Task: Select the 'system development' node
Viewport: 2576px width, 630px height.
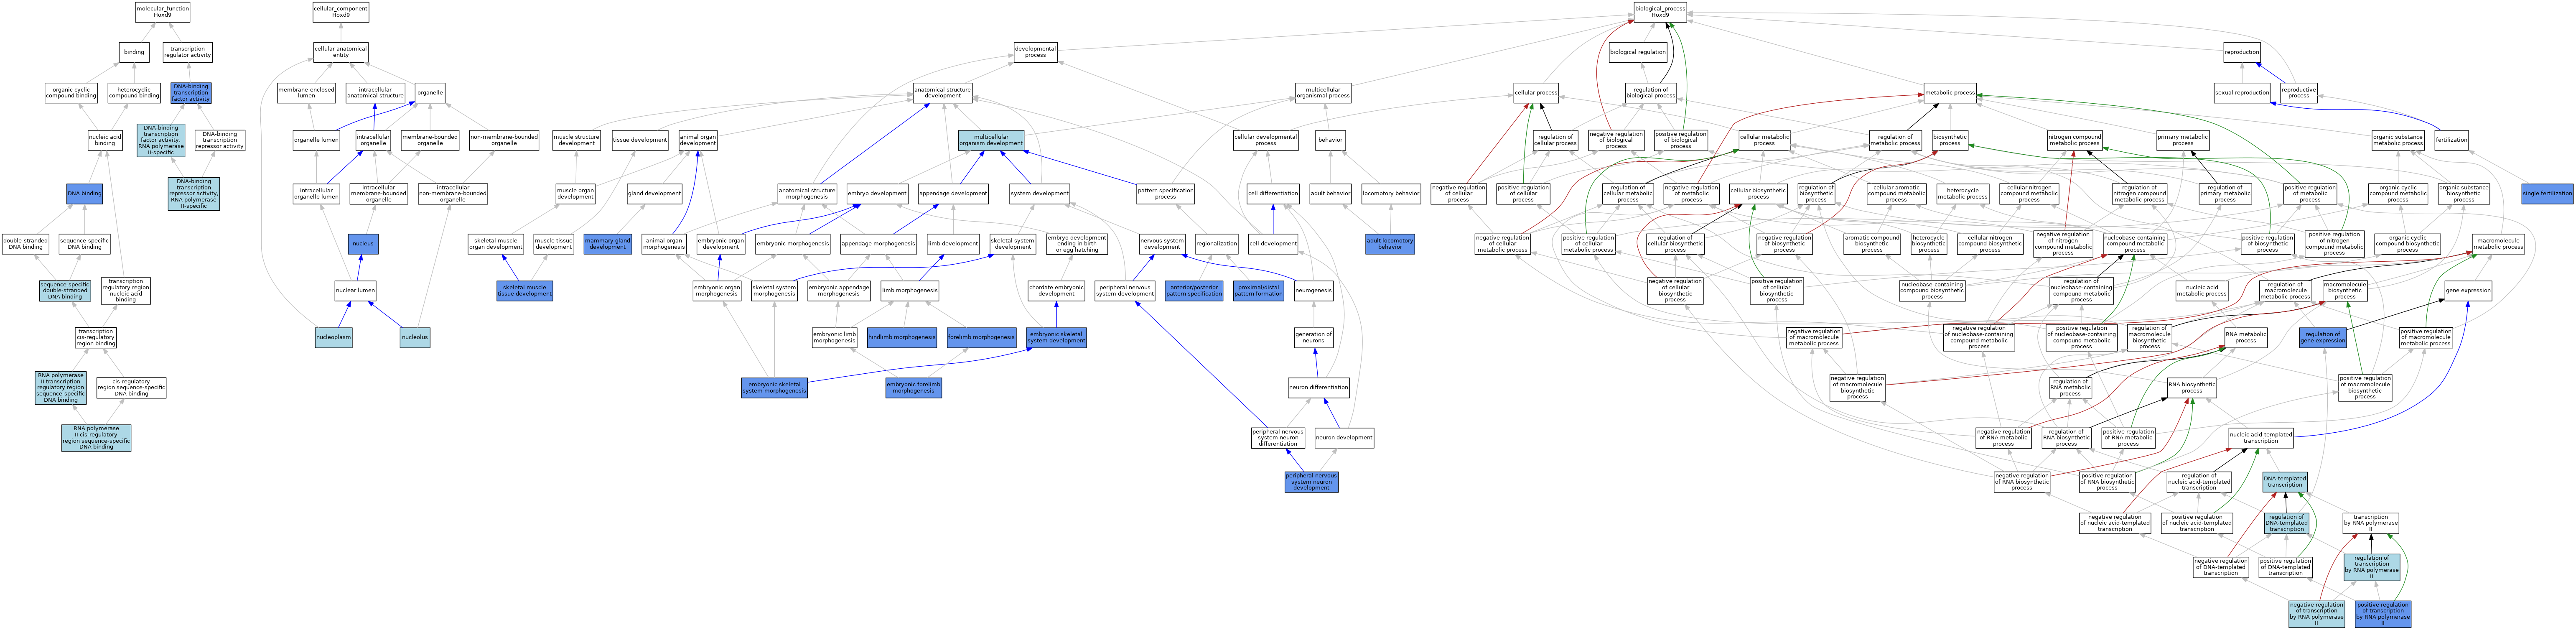Action: click(x=1040, y=193)
